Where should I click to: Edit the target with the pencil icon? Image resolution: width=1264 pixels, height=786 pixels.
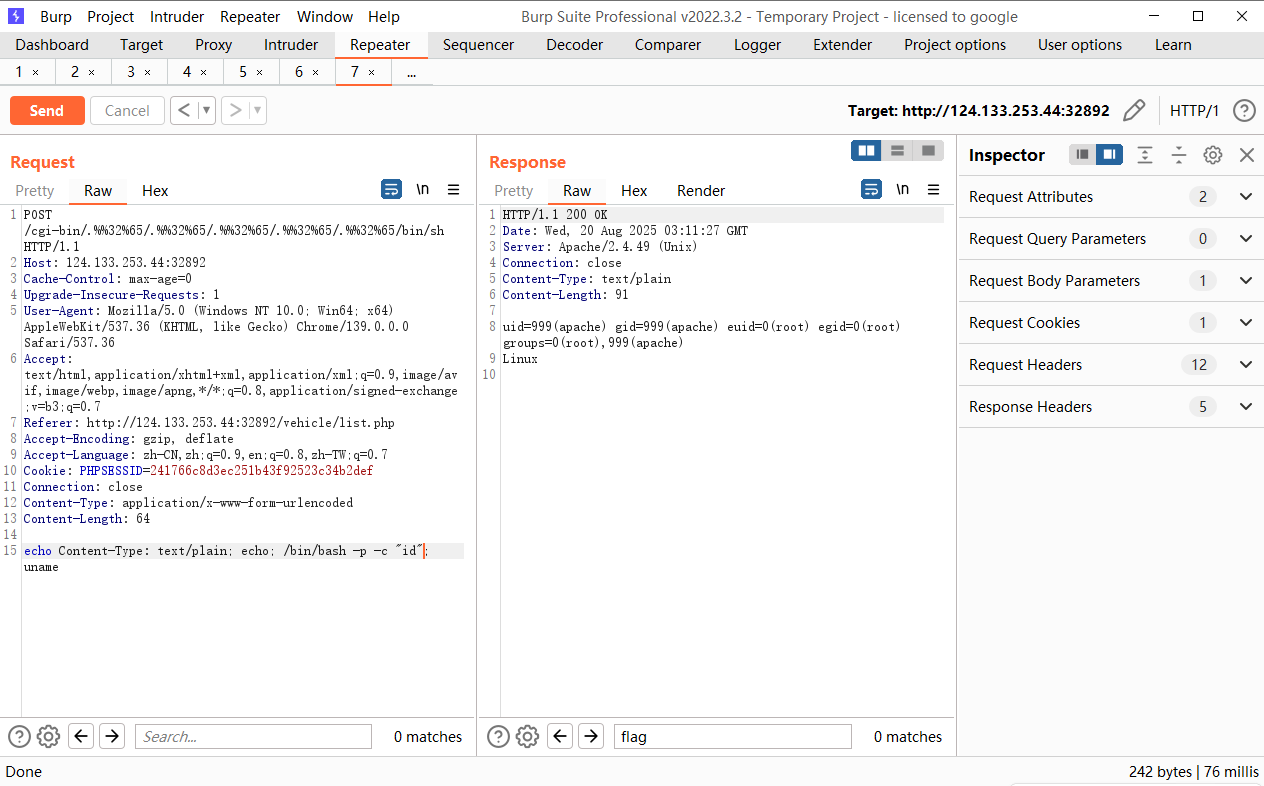(1134, 110)
